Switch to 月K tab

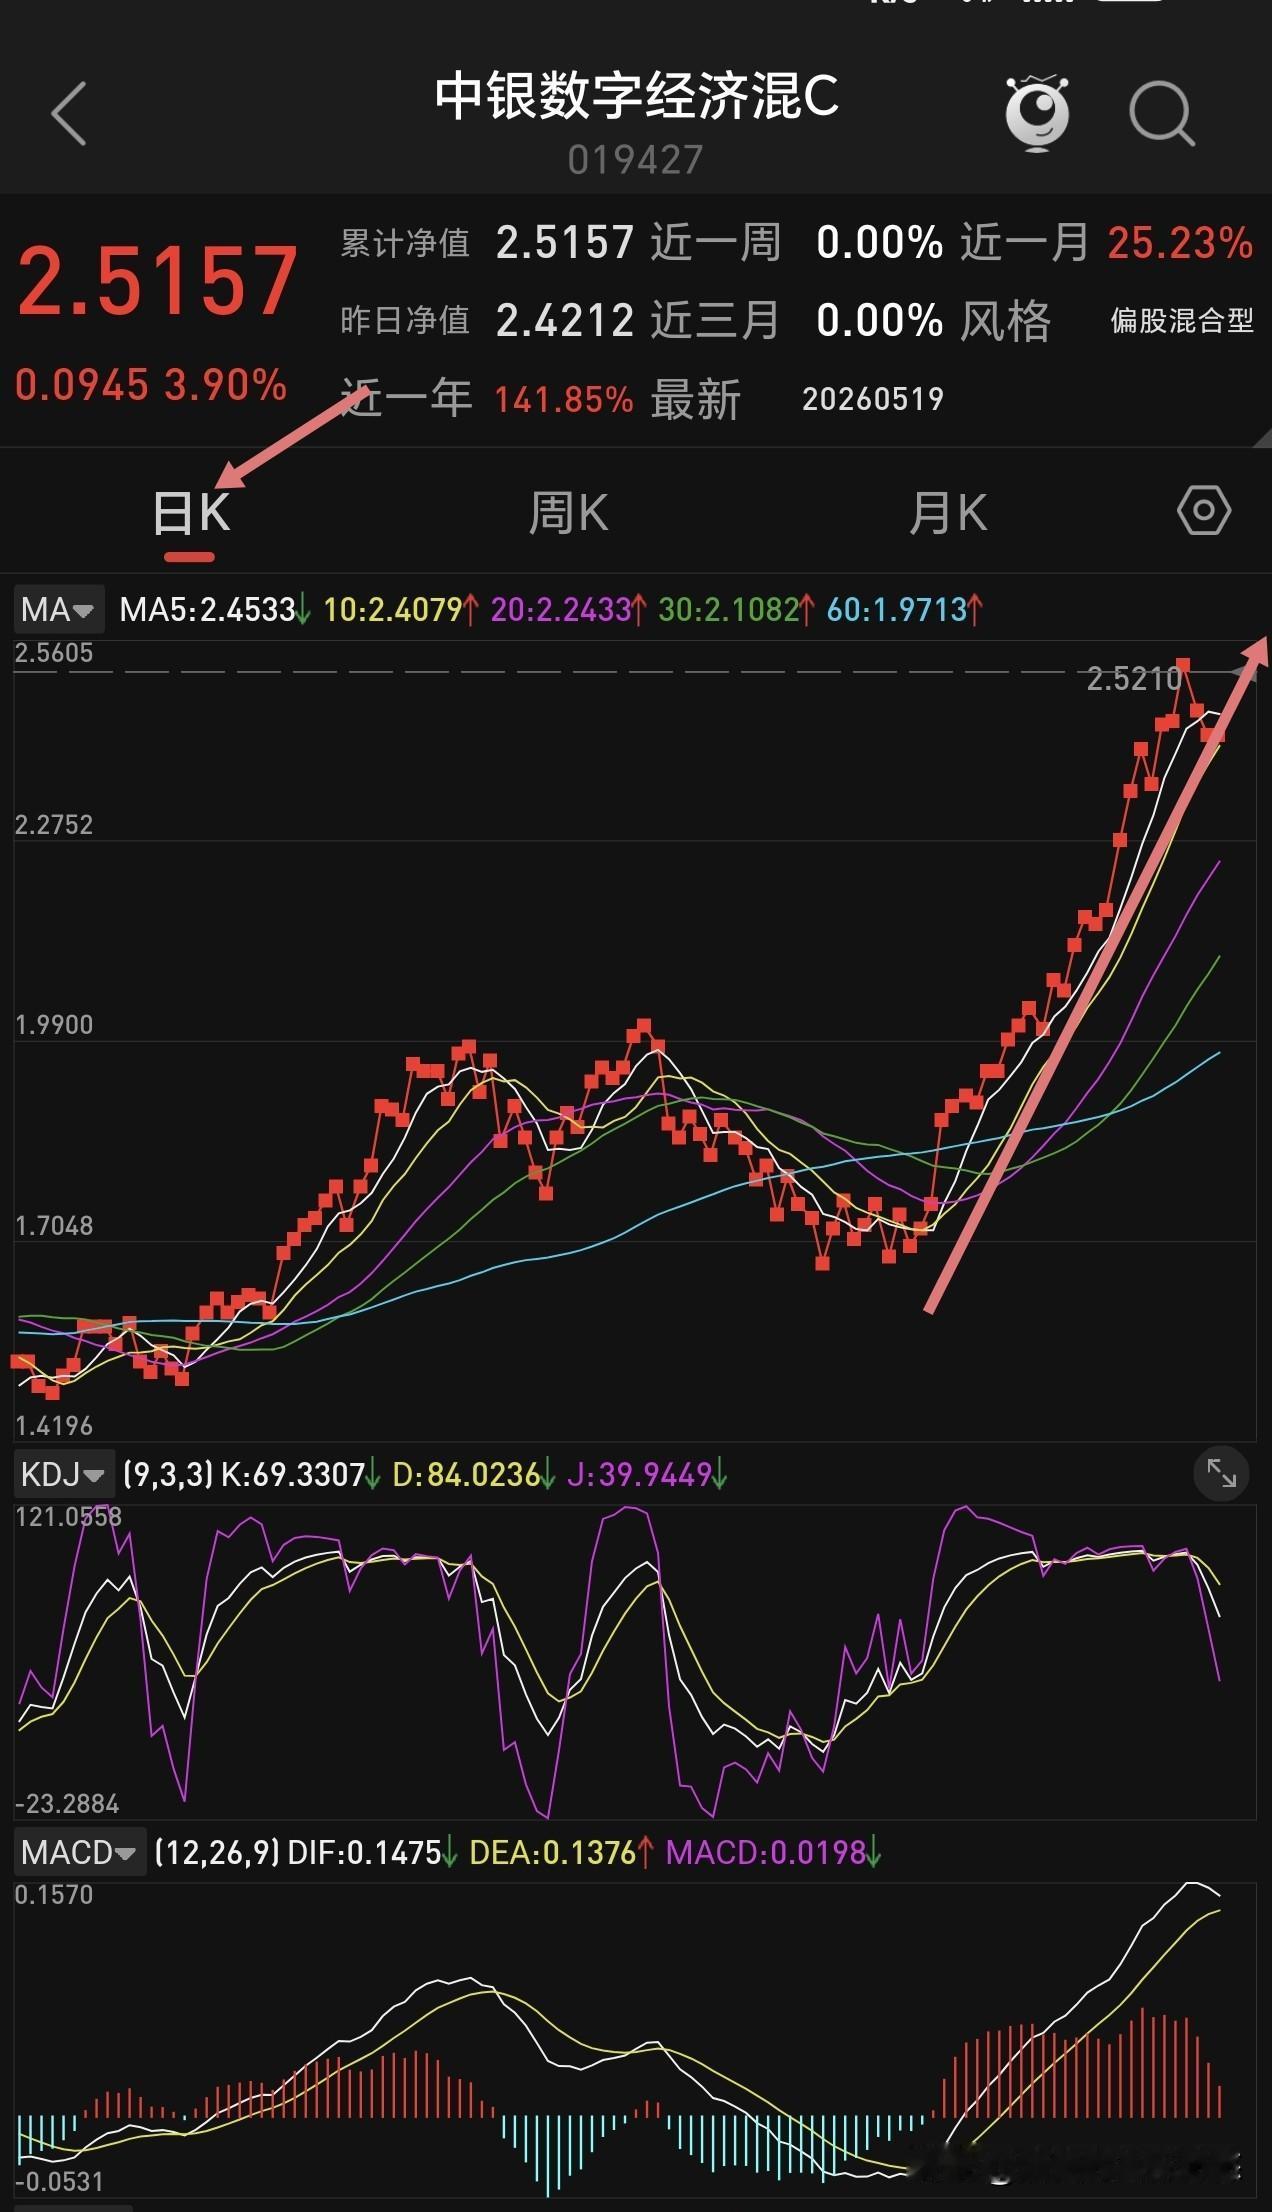pos(948,514)
